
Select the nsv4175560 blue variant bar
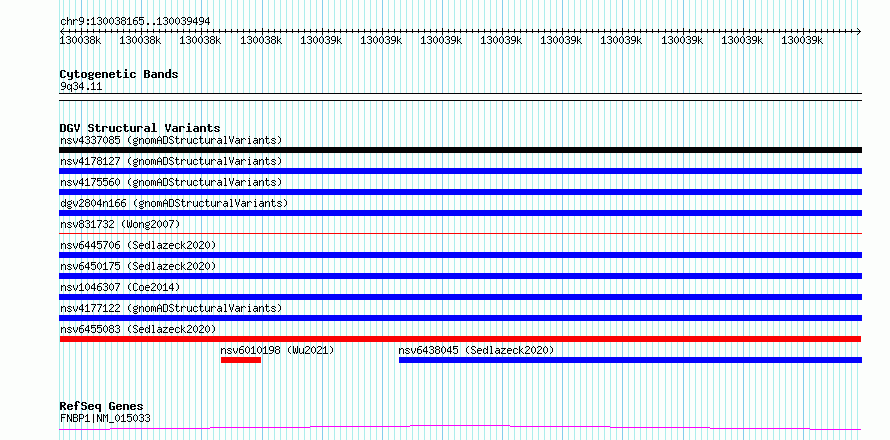point(460,192)
